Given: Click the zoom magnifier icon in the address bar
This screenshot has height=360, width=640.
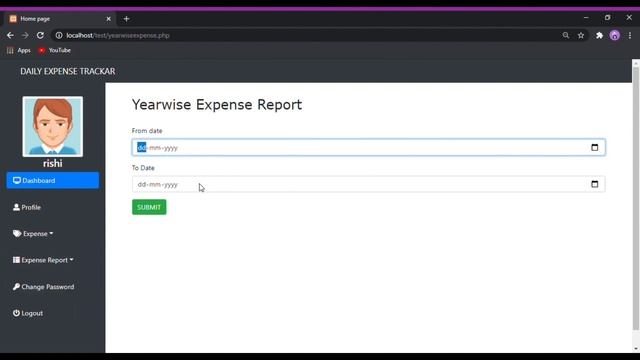Looking at the screenshot, I should pos(566,36).
